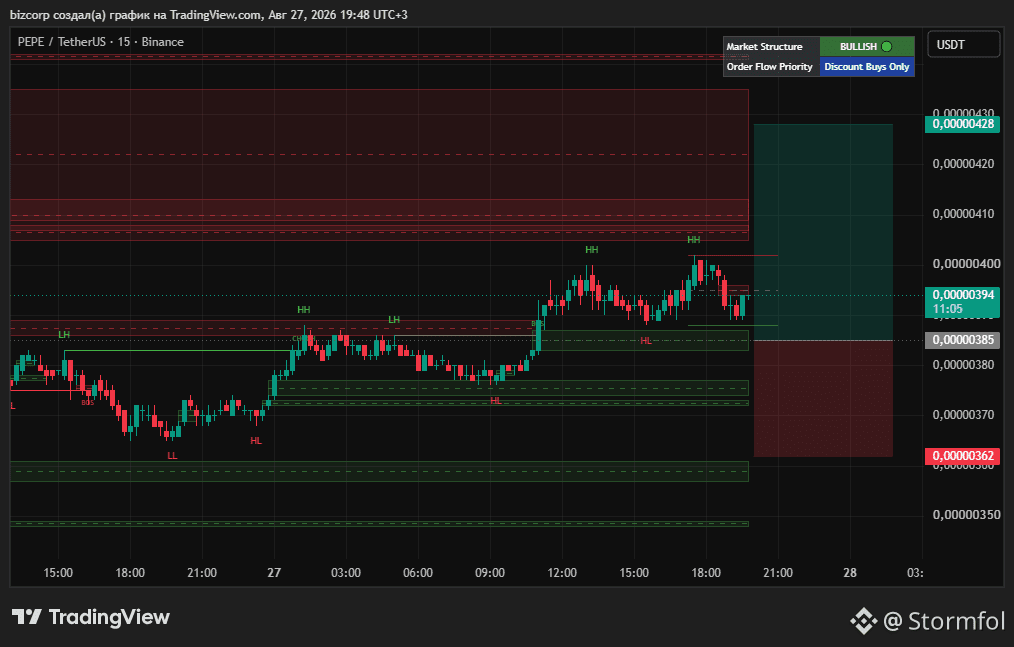
Task: Open the USDT currency selector
Action: pos(964,45)
